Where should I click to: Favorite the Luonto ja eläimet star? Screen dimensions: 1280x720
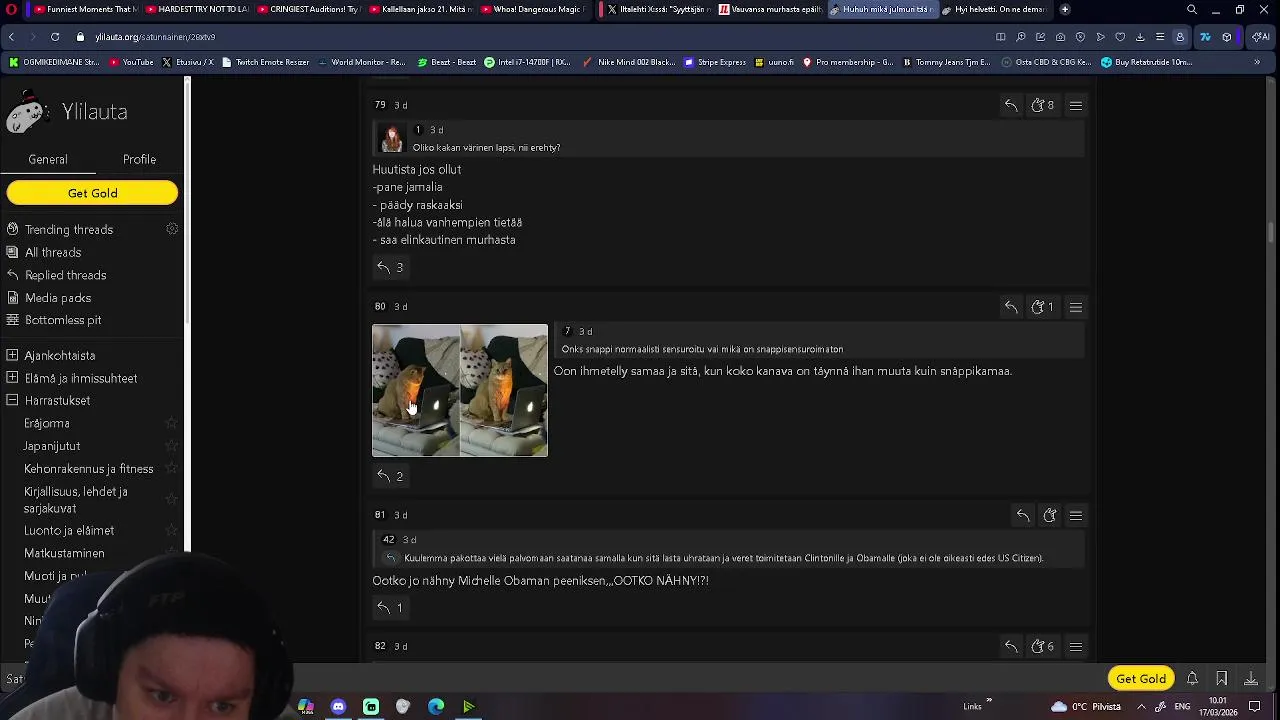click(171, 530)
